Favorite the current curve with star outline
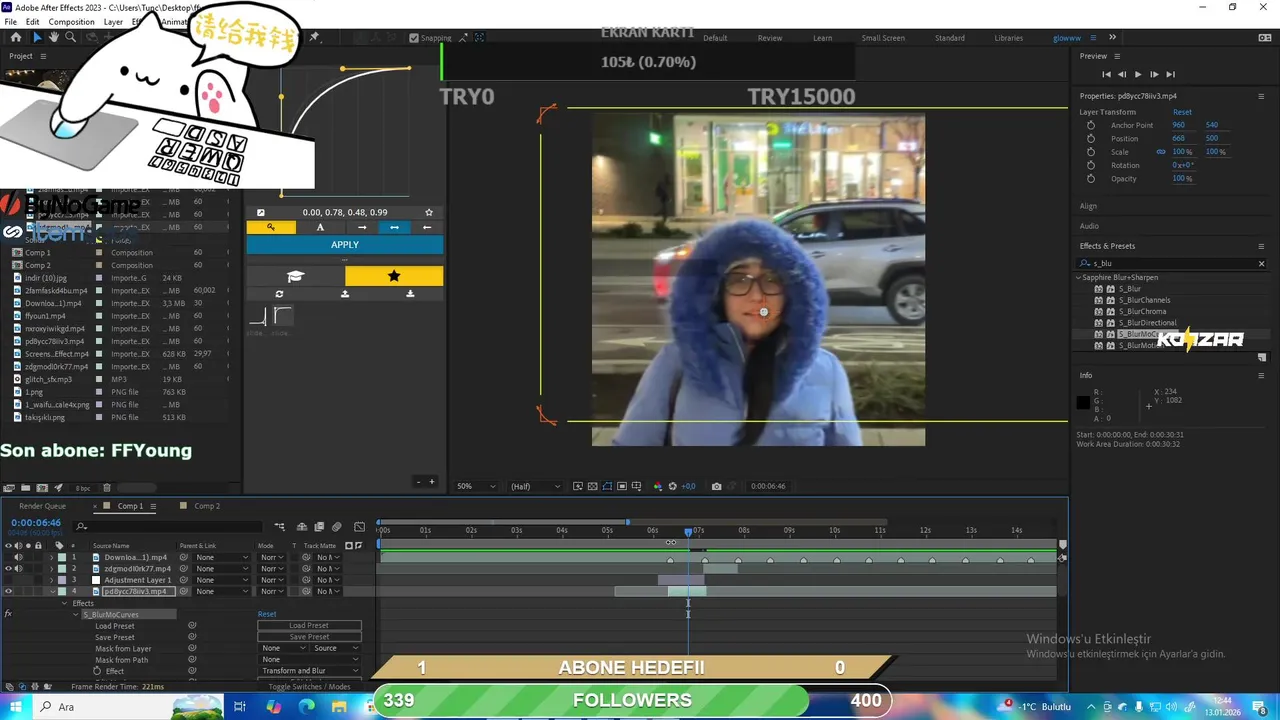Image resolution: width=1280 pixels, height=720 pixels. pos(429,212)
